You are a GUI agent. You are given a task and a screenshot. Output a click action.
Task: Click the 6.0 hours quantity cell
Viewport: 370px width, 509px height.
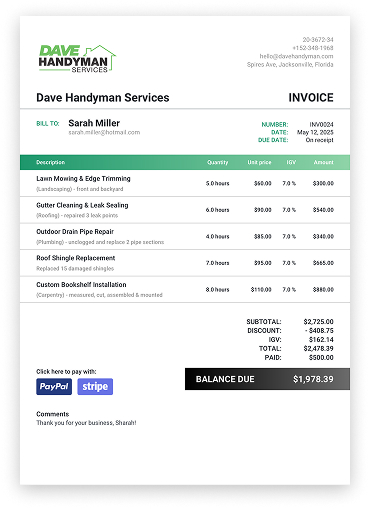217,210
